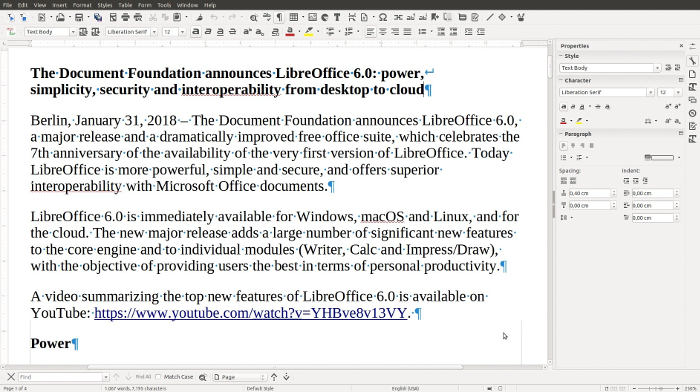The height and width of the screenshot is (392, 700).
Task: Click the Print icon
Action: (125, 17)
